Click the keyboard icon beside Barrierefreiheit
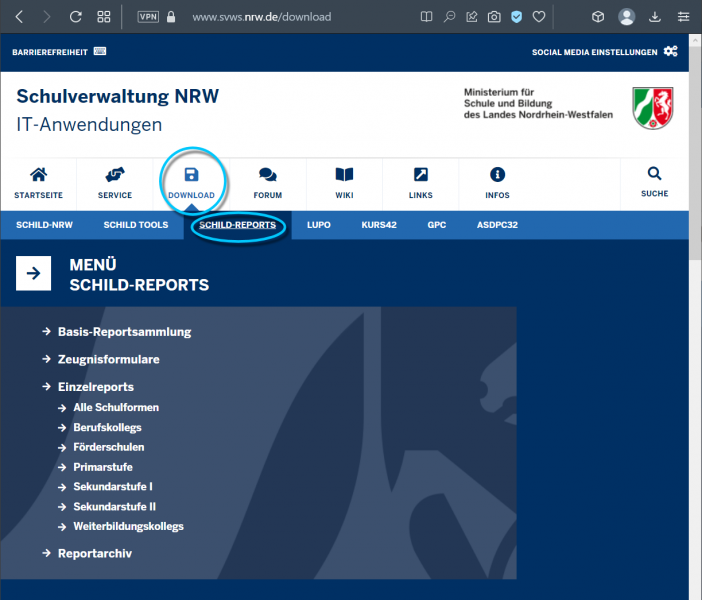The image size is (702, 600). pos(100,51)
